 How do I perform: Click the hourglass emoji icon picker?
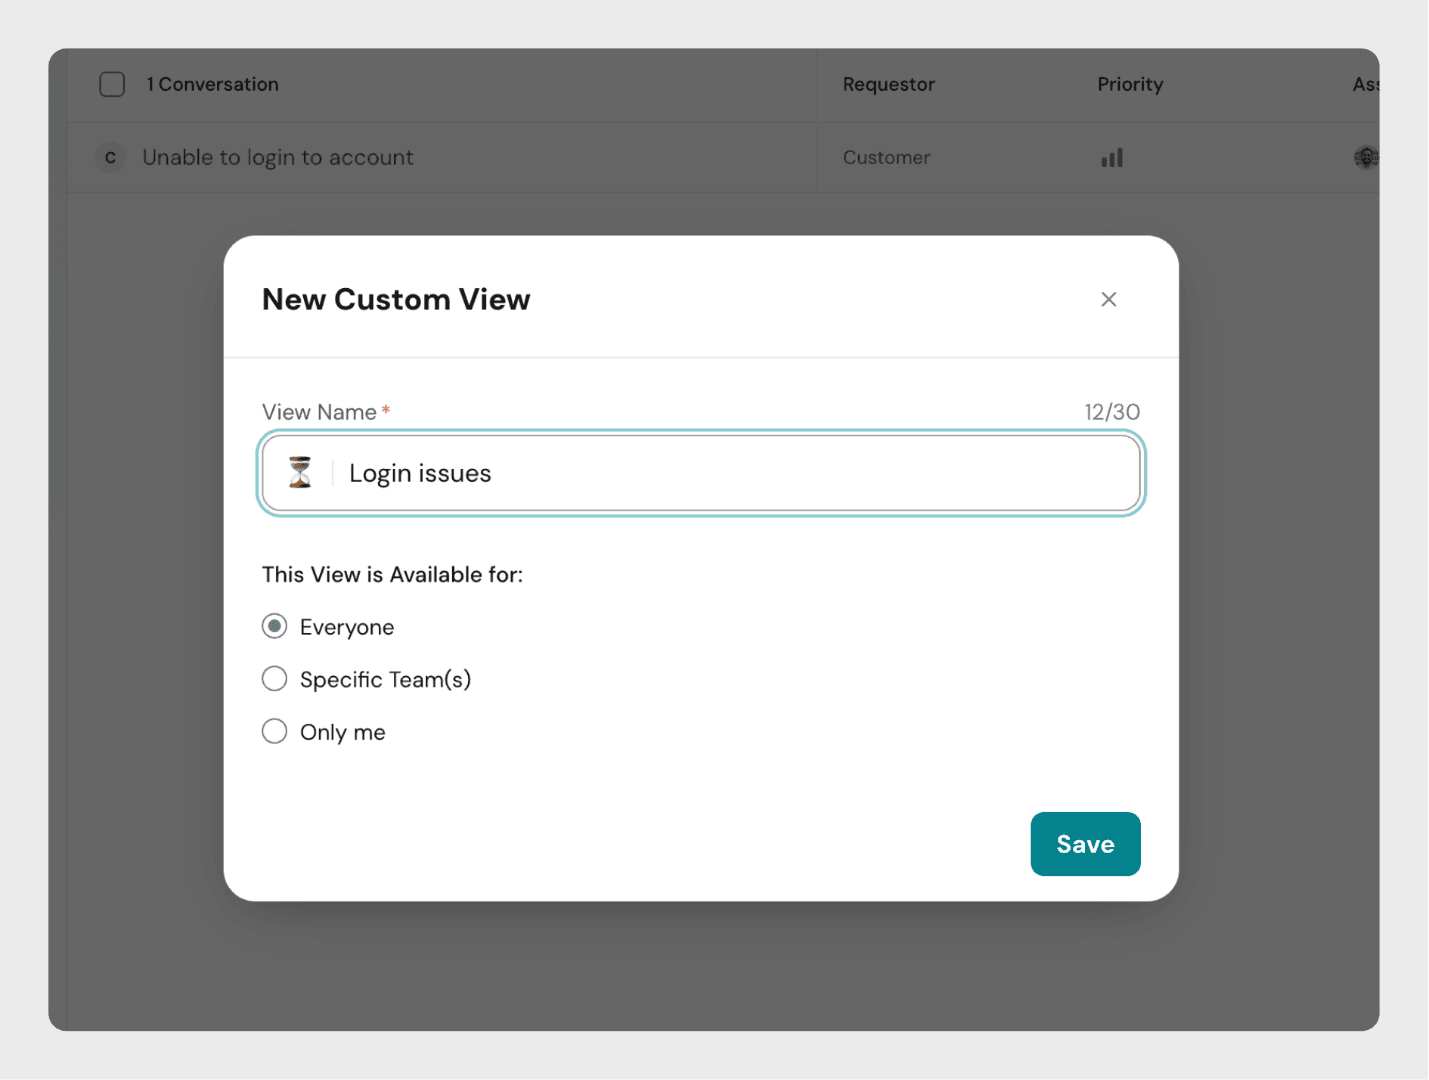click(x=300, y=473)
